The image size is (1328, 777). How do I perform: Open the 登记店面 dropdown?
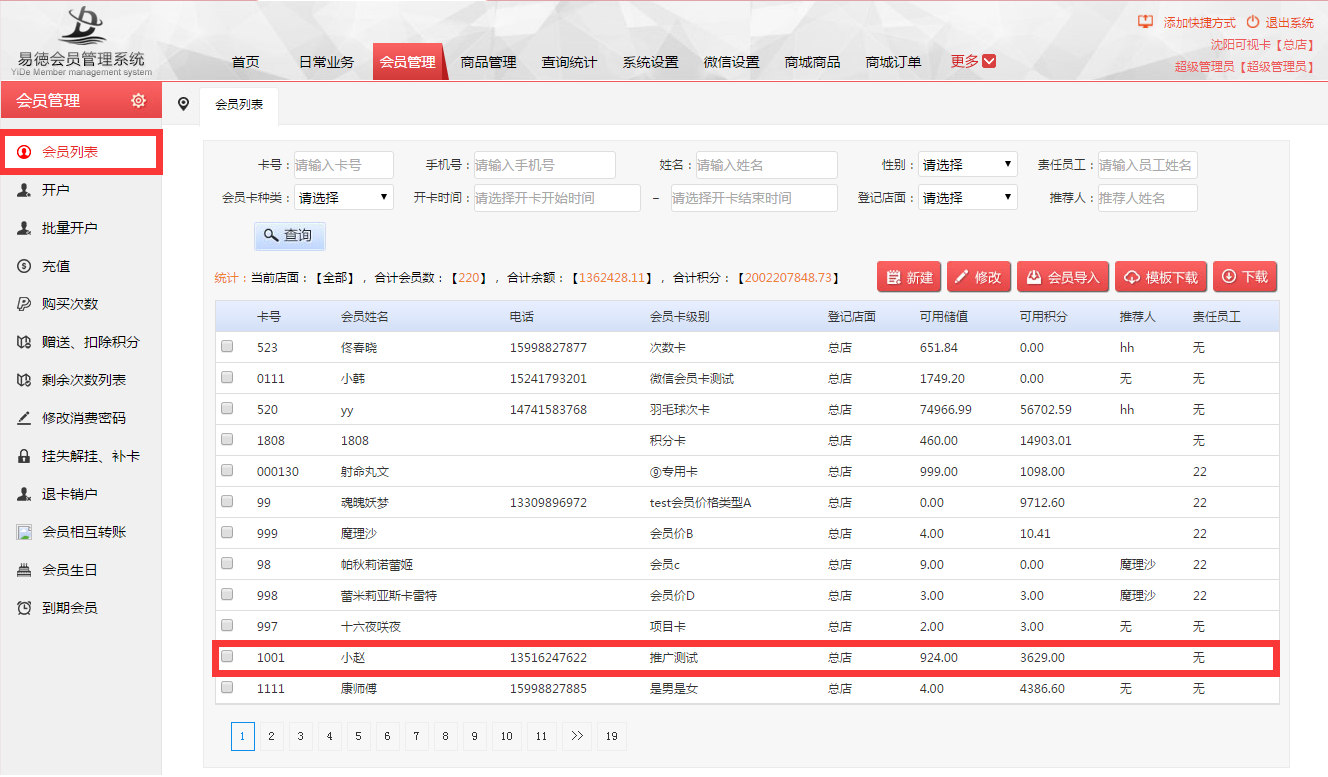tap(967, 198)
